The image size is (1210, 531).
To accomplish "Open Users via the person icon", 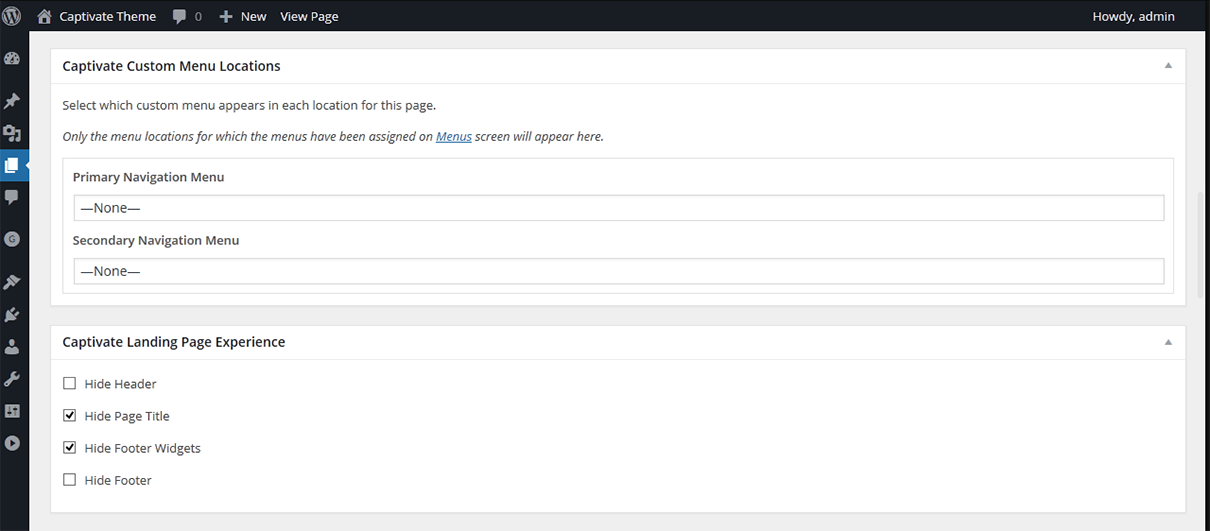I will (12, 347).
